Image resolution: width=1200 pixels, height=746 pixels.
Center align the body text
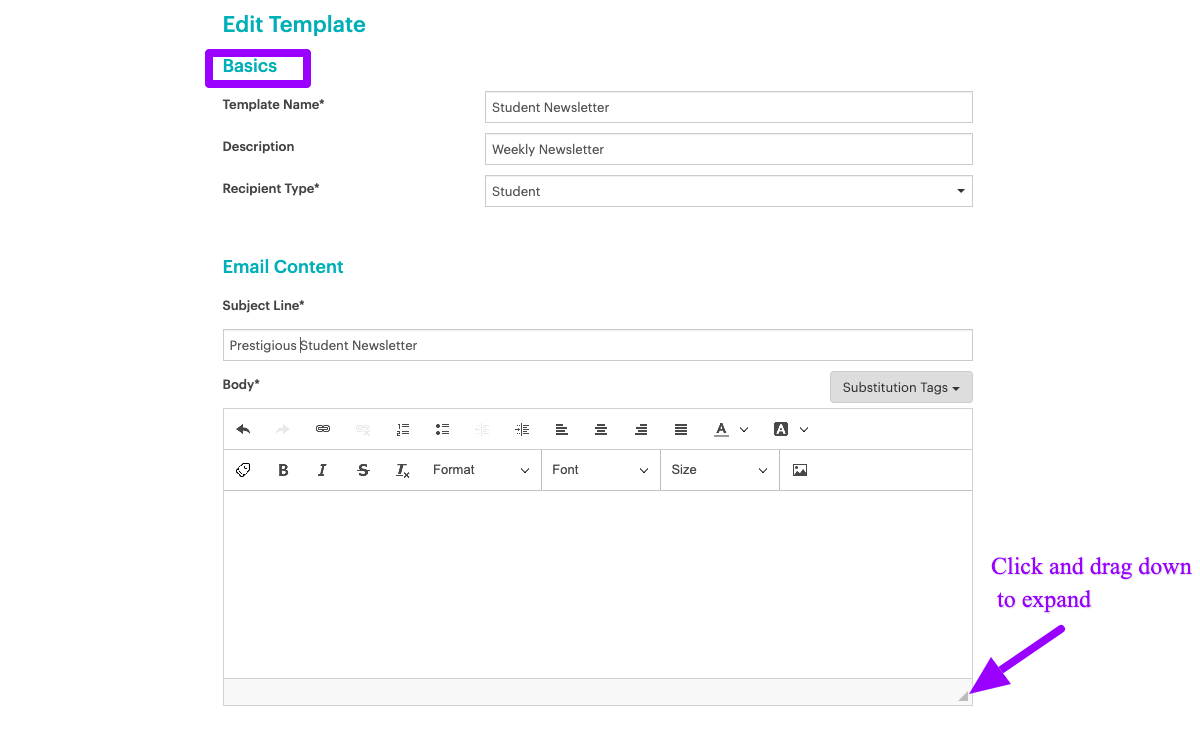click(x=601, y=429)
